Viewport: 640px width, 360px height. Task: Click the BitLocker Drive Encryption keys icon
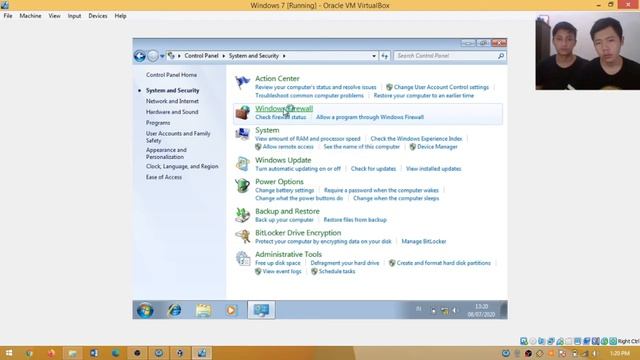tap(242, 236)
